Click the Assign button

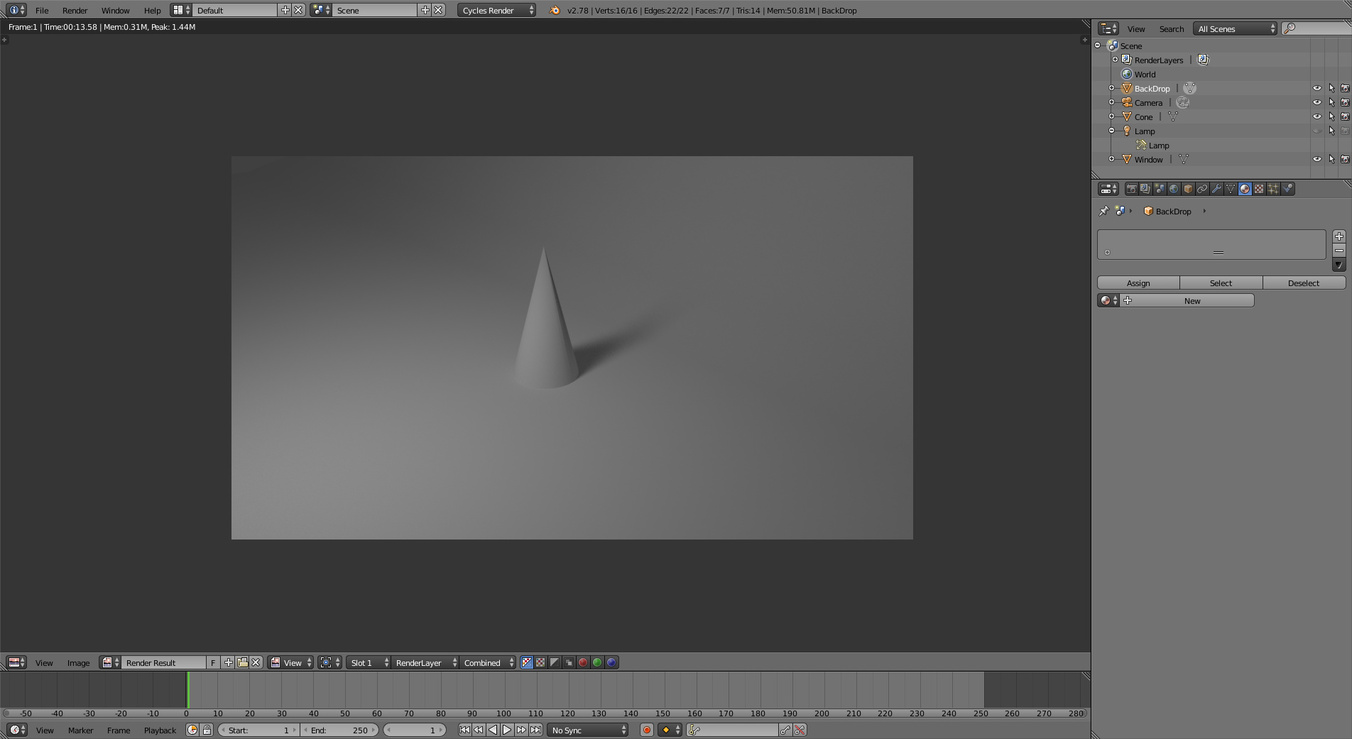click(x=1137, y=282)
